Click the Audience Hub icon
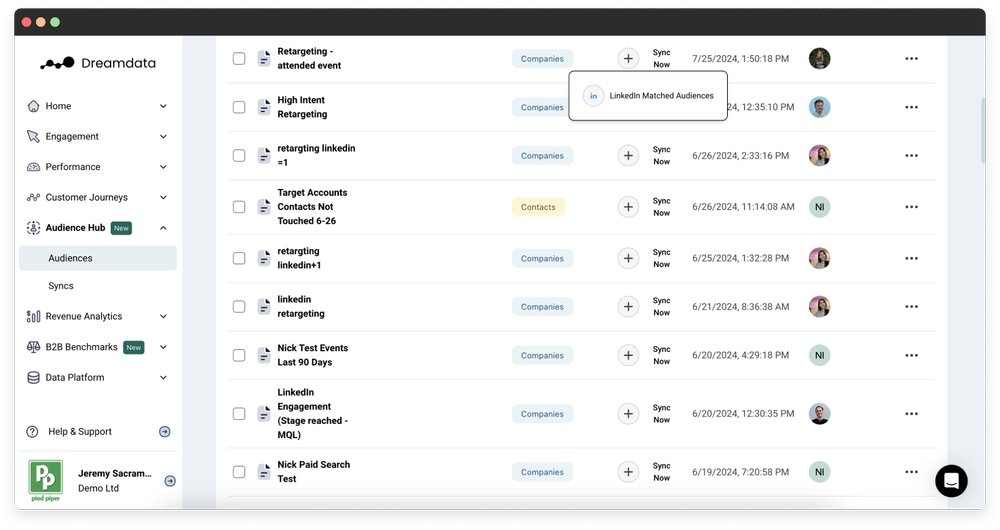This screenshot has height=530, width=1000. pyautogui.click(x=33, y=228)
